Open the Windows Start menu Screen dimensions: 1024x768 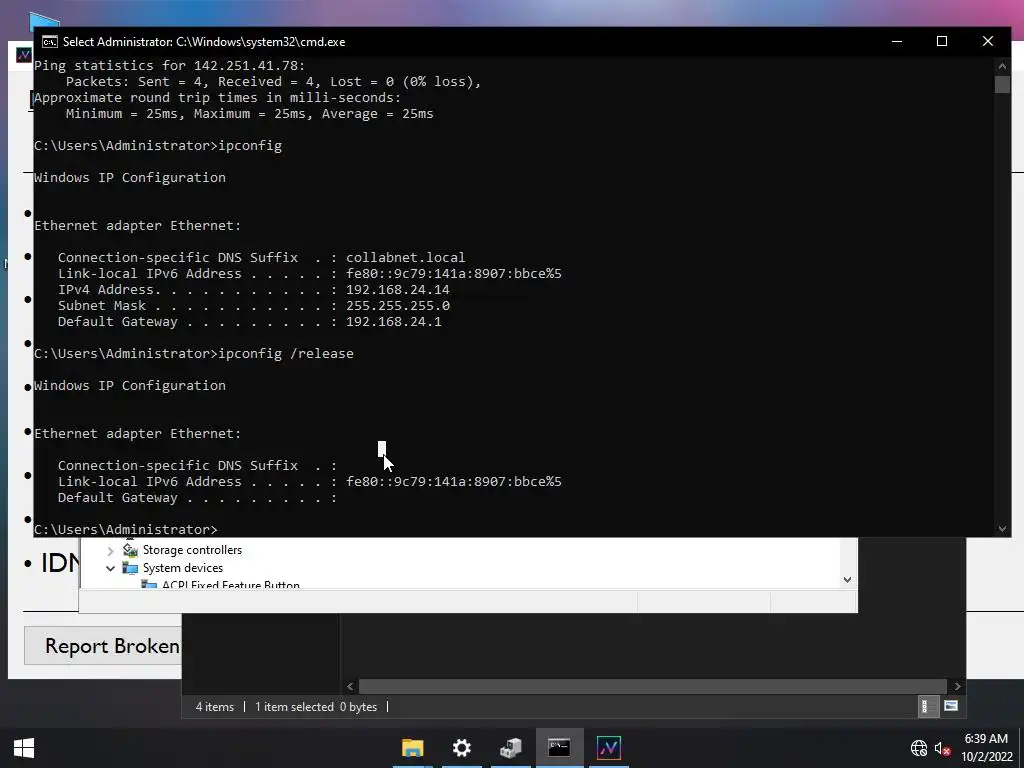[x=24, y=748]
